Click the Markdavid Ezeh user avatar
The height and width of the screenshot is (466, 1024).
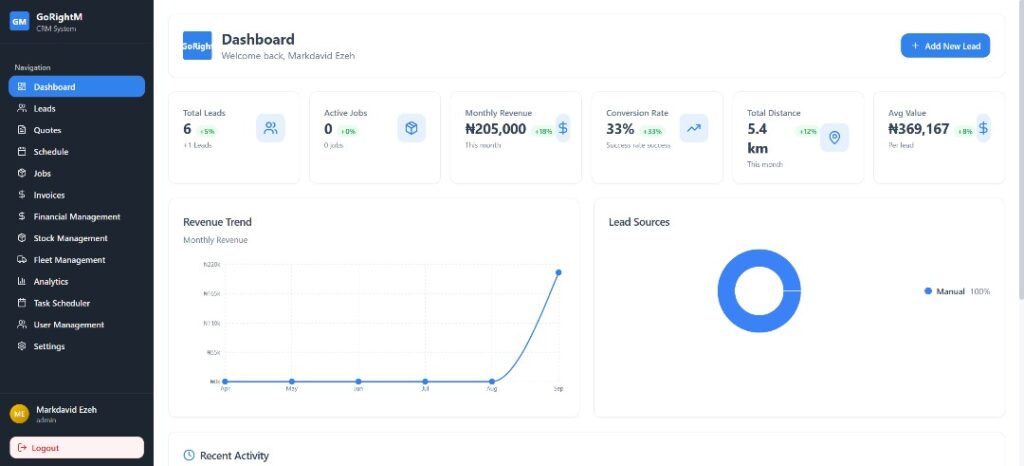tap(19, 414)
